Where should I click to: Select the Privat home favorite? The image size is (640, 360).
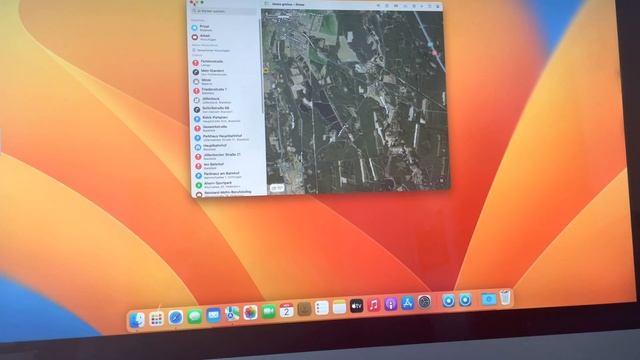click(224, 28)
